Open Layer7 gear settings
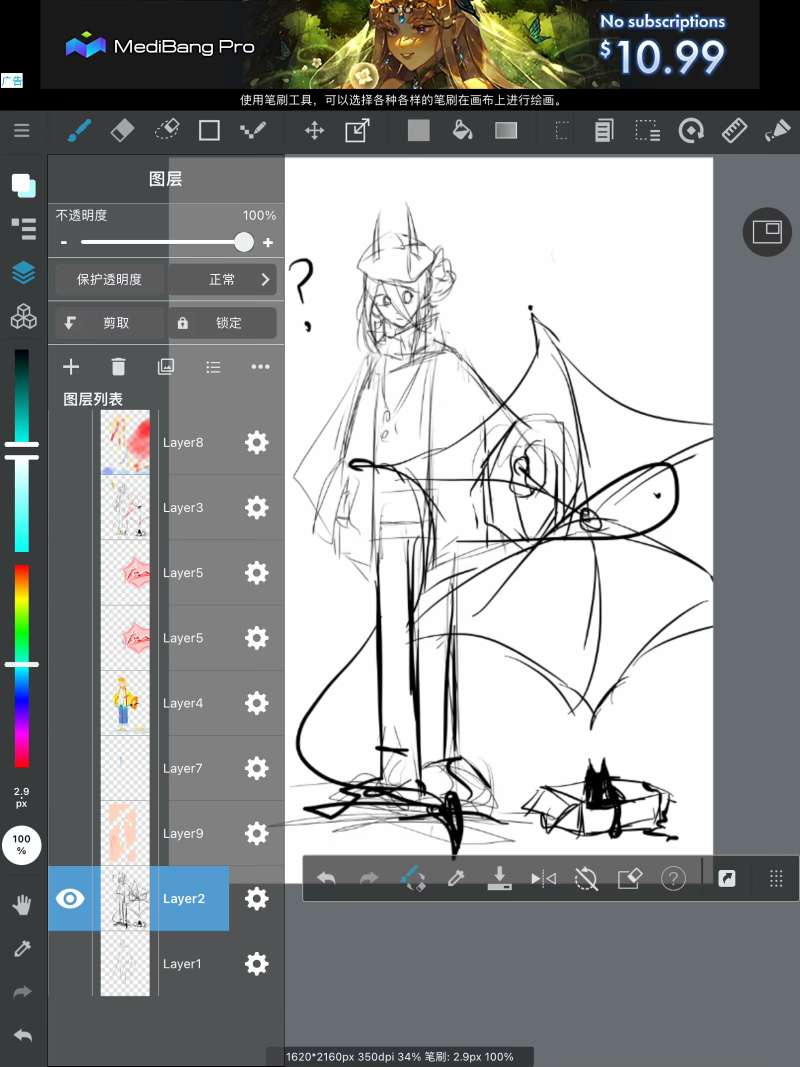Screen dimensions: 800x1067 coord(256,768)
